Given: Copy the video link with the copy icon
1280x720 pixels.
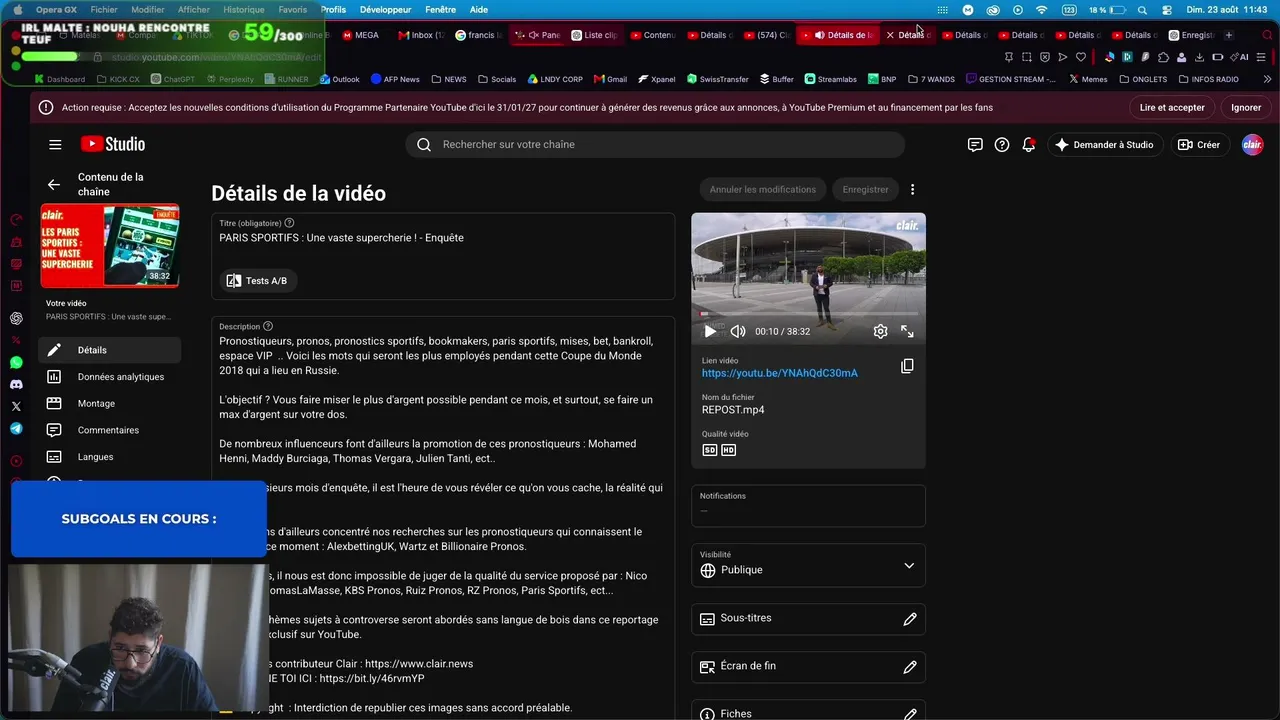Looking at the screenshot, I should coord(907,366).
